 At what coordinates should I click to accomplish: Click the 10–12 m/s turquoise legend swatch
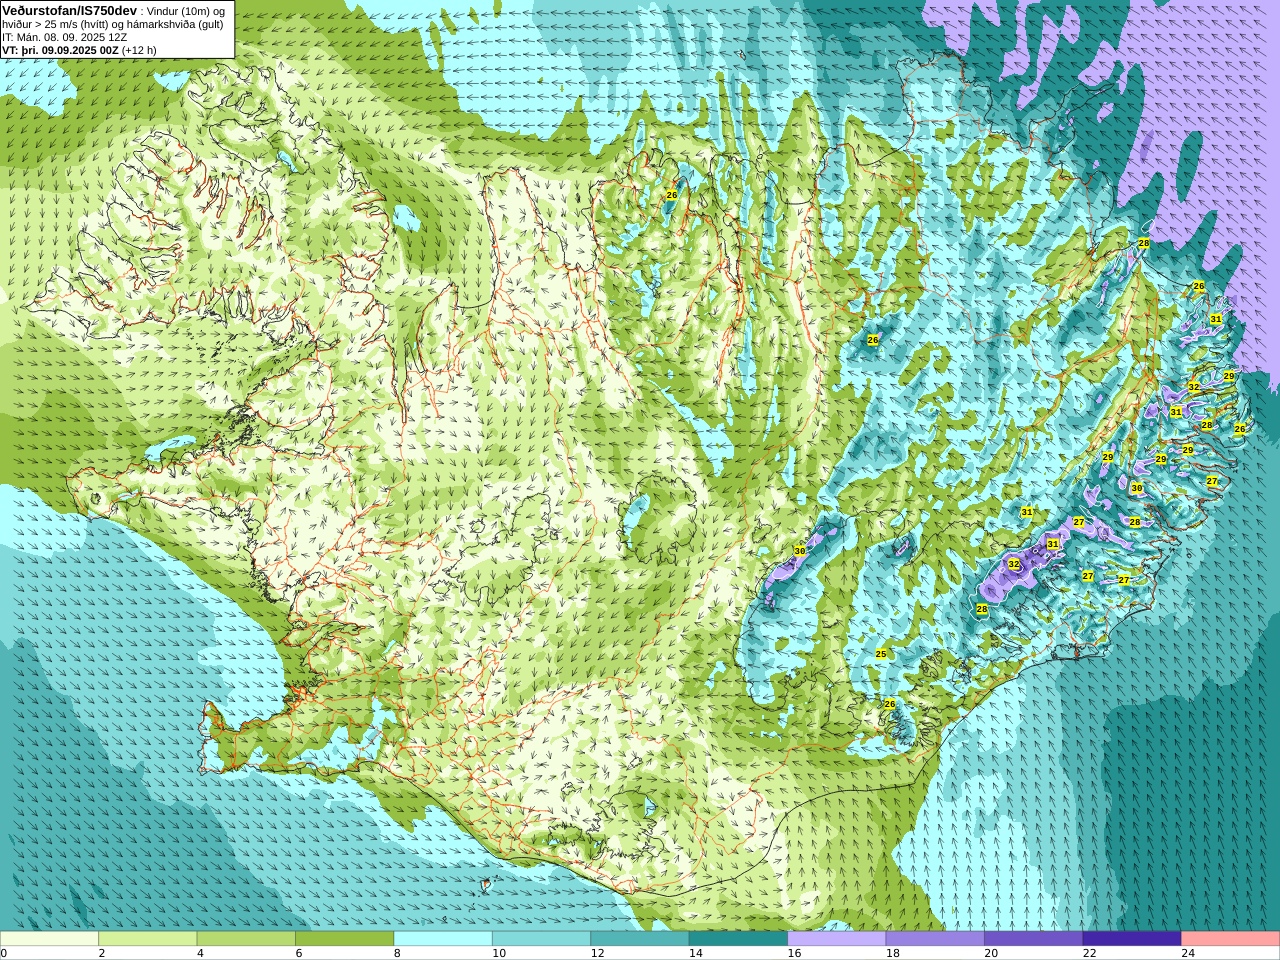click(541, 939)
